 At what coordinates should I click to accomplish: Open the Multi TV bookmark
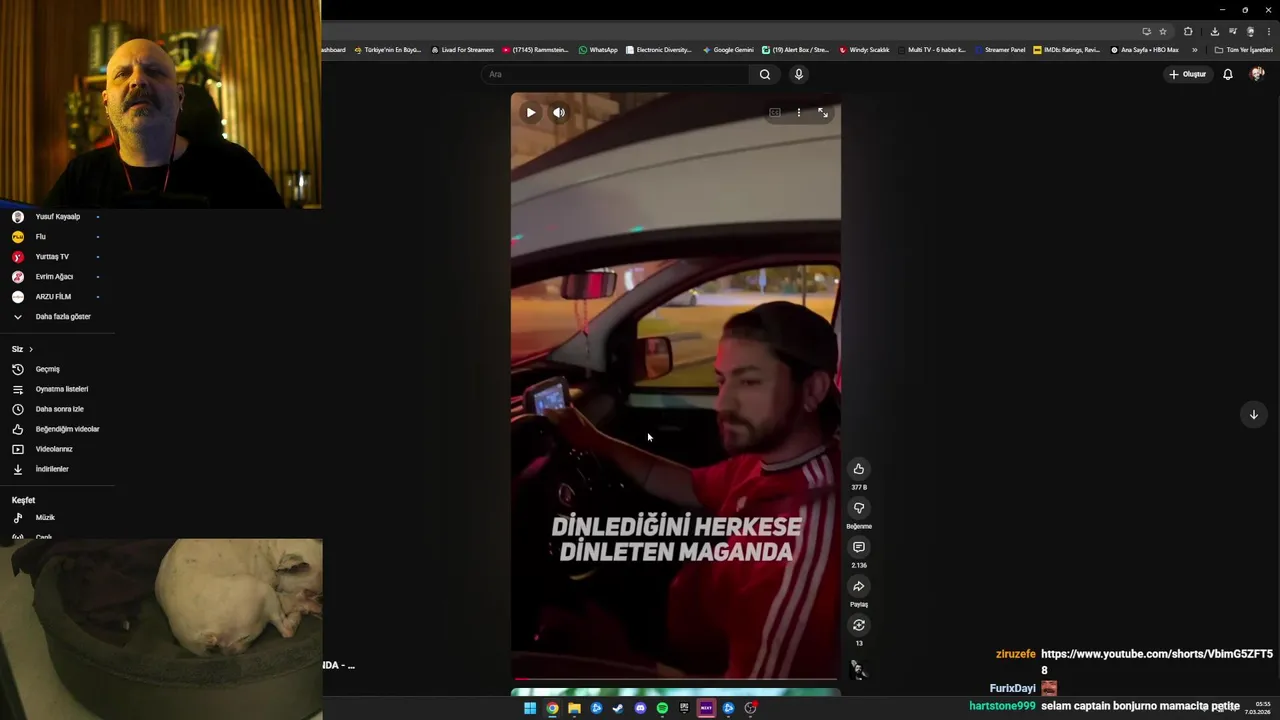click(932, 50)
